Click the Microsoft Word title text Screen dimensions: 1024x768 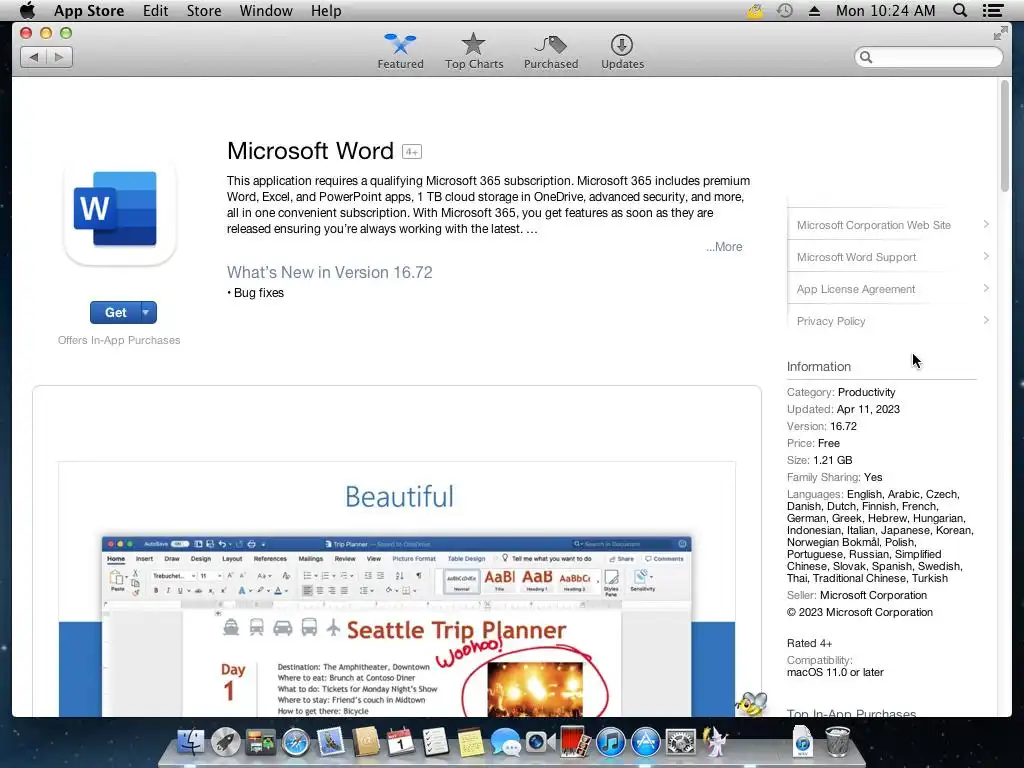click(310, 151)
